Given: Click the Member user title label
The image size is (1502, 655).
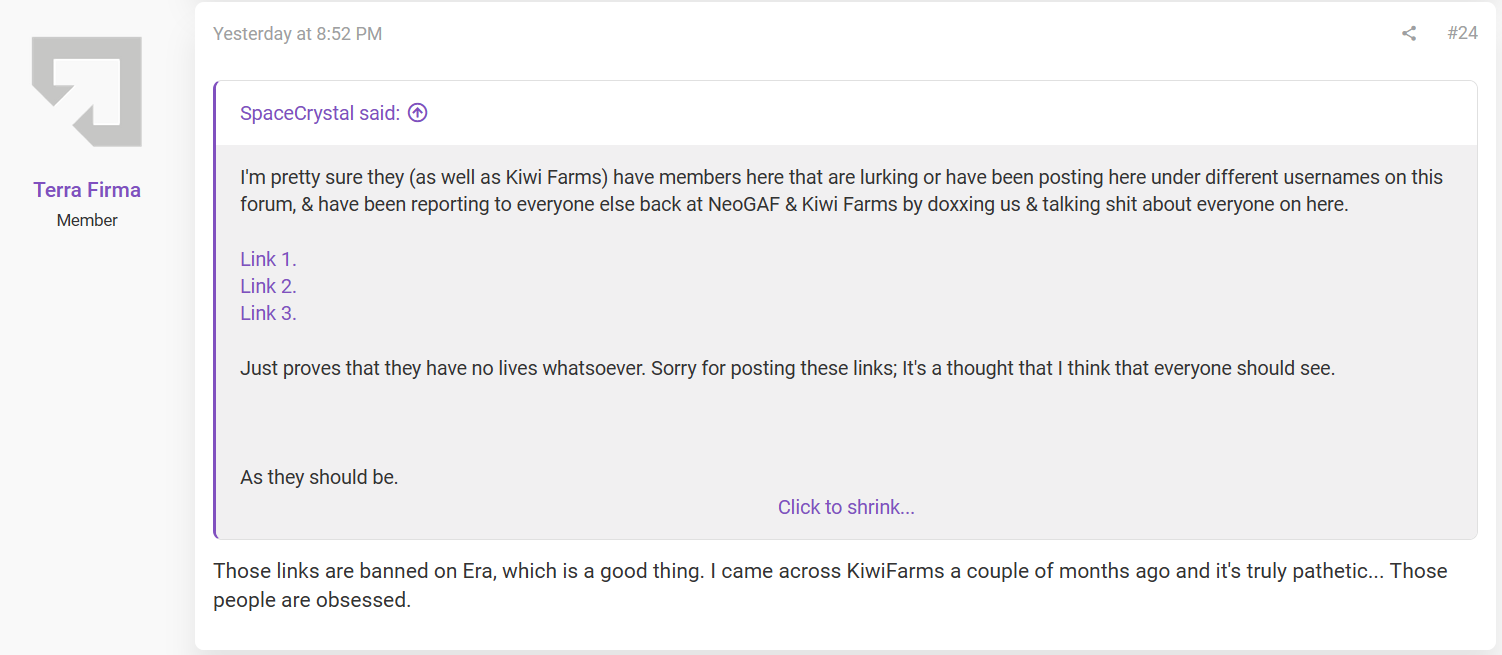Looking at the screenshot, I should coord(87,220).
